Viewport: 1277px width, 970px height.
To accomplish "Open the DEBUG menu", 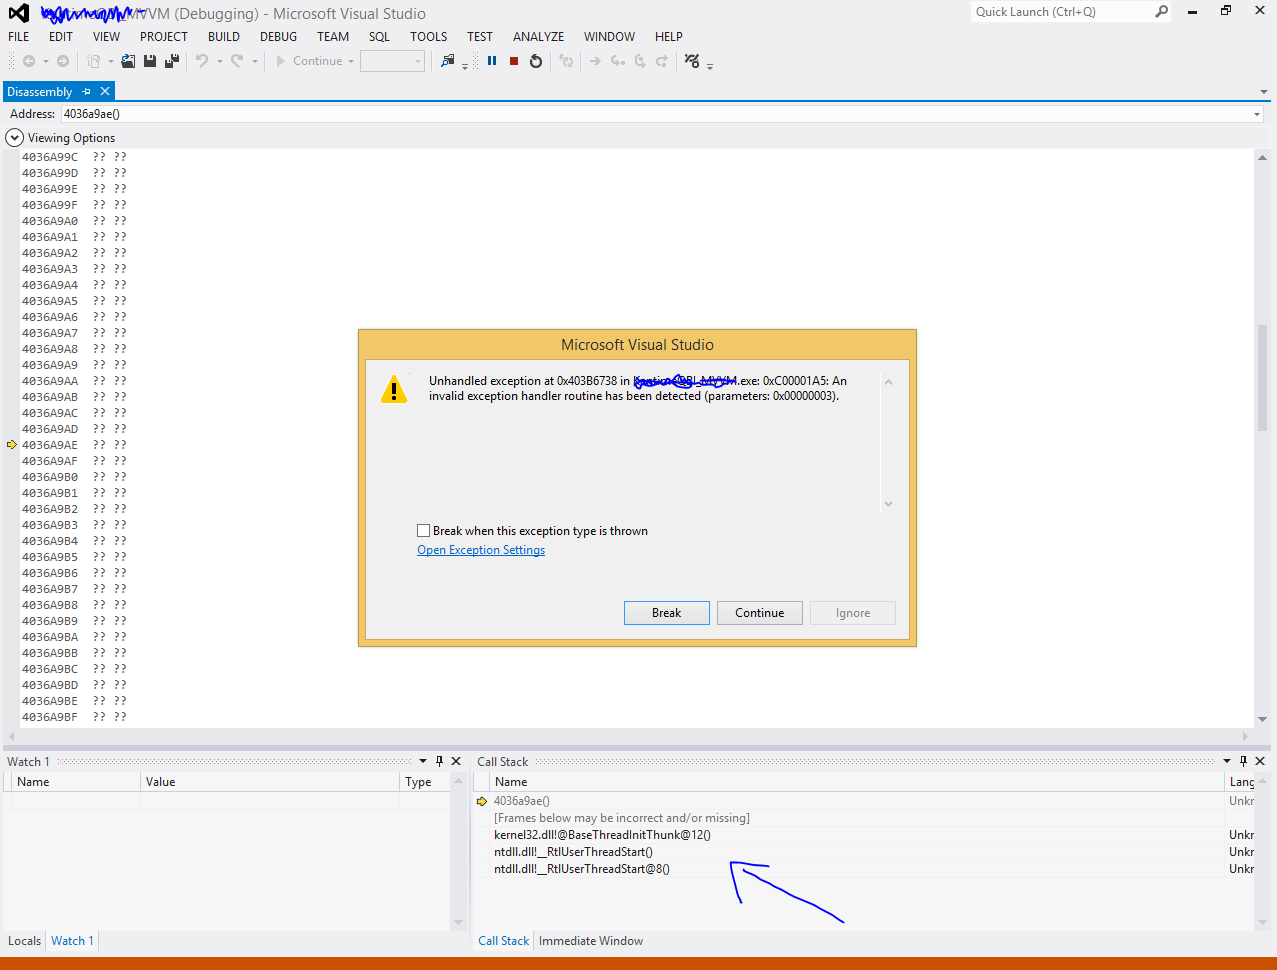I will [277, 36].
